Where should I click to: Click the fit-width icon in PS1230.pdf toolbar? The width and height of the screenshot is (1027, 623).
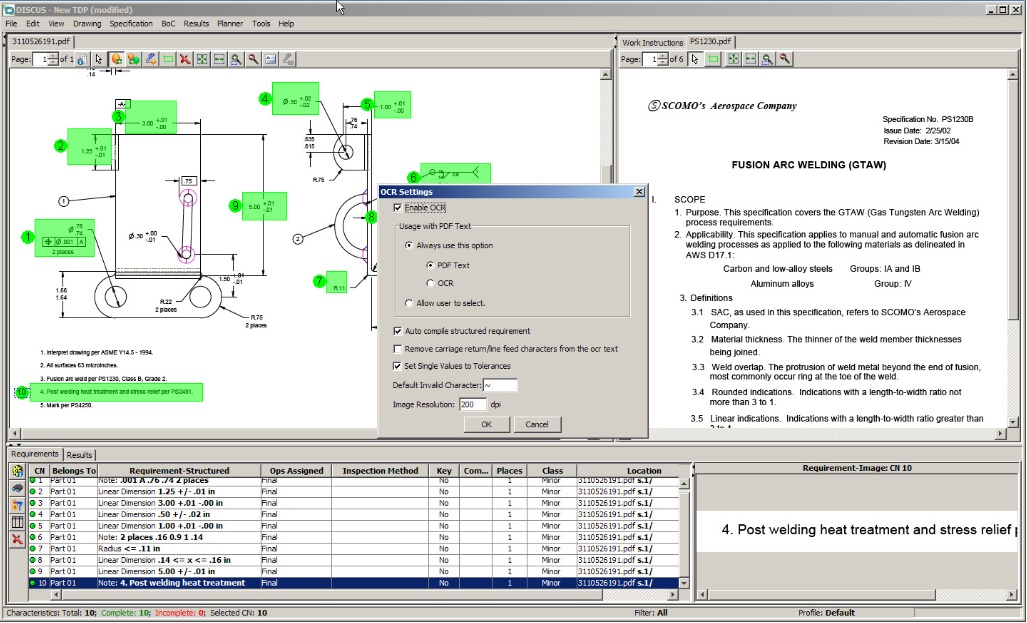tap(750, 60)
